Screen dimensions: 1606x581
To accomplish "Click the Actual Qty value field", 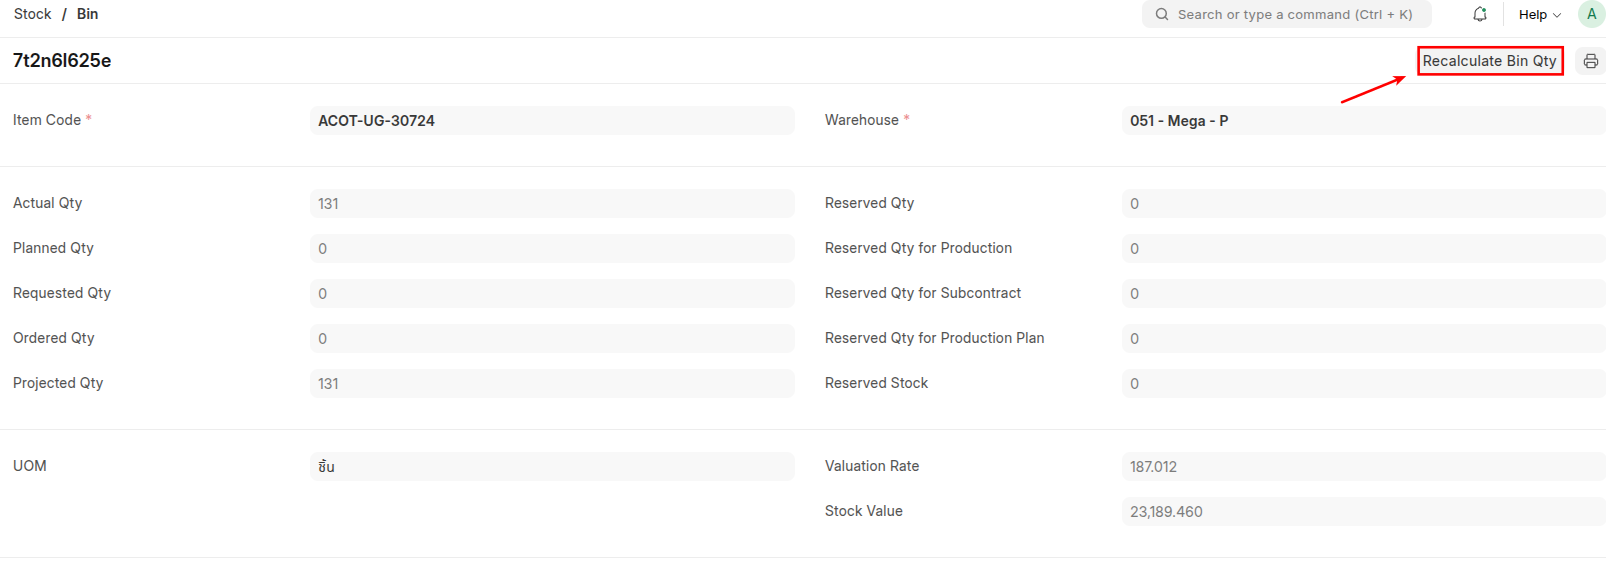I will pyautogui.click(x=552, y=203).
